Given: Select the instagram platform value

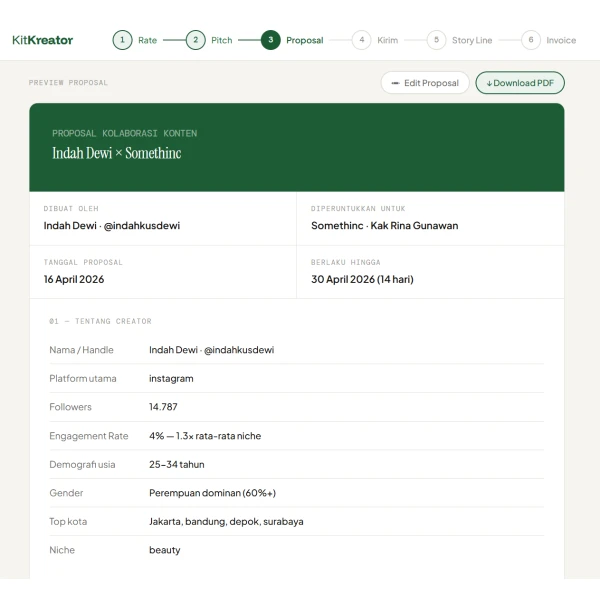Looking at the screenshot, I should coord(171,378).
